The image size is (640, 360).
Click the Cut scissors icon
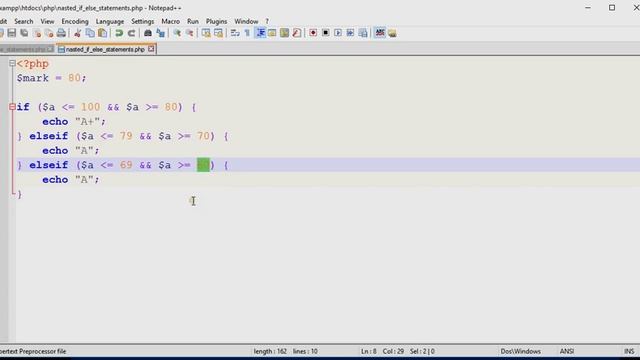78,33
